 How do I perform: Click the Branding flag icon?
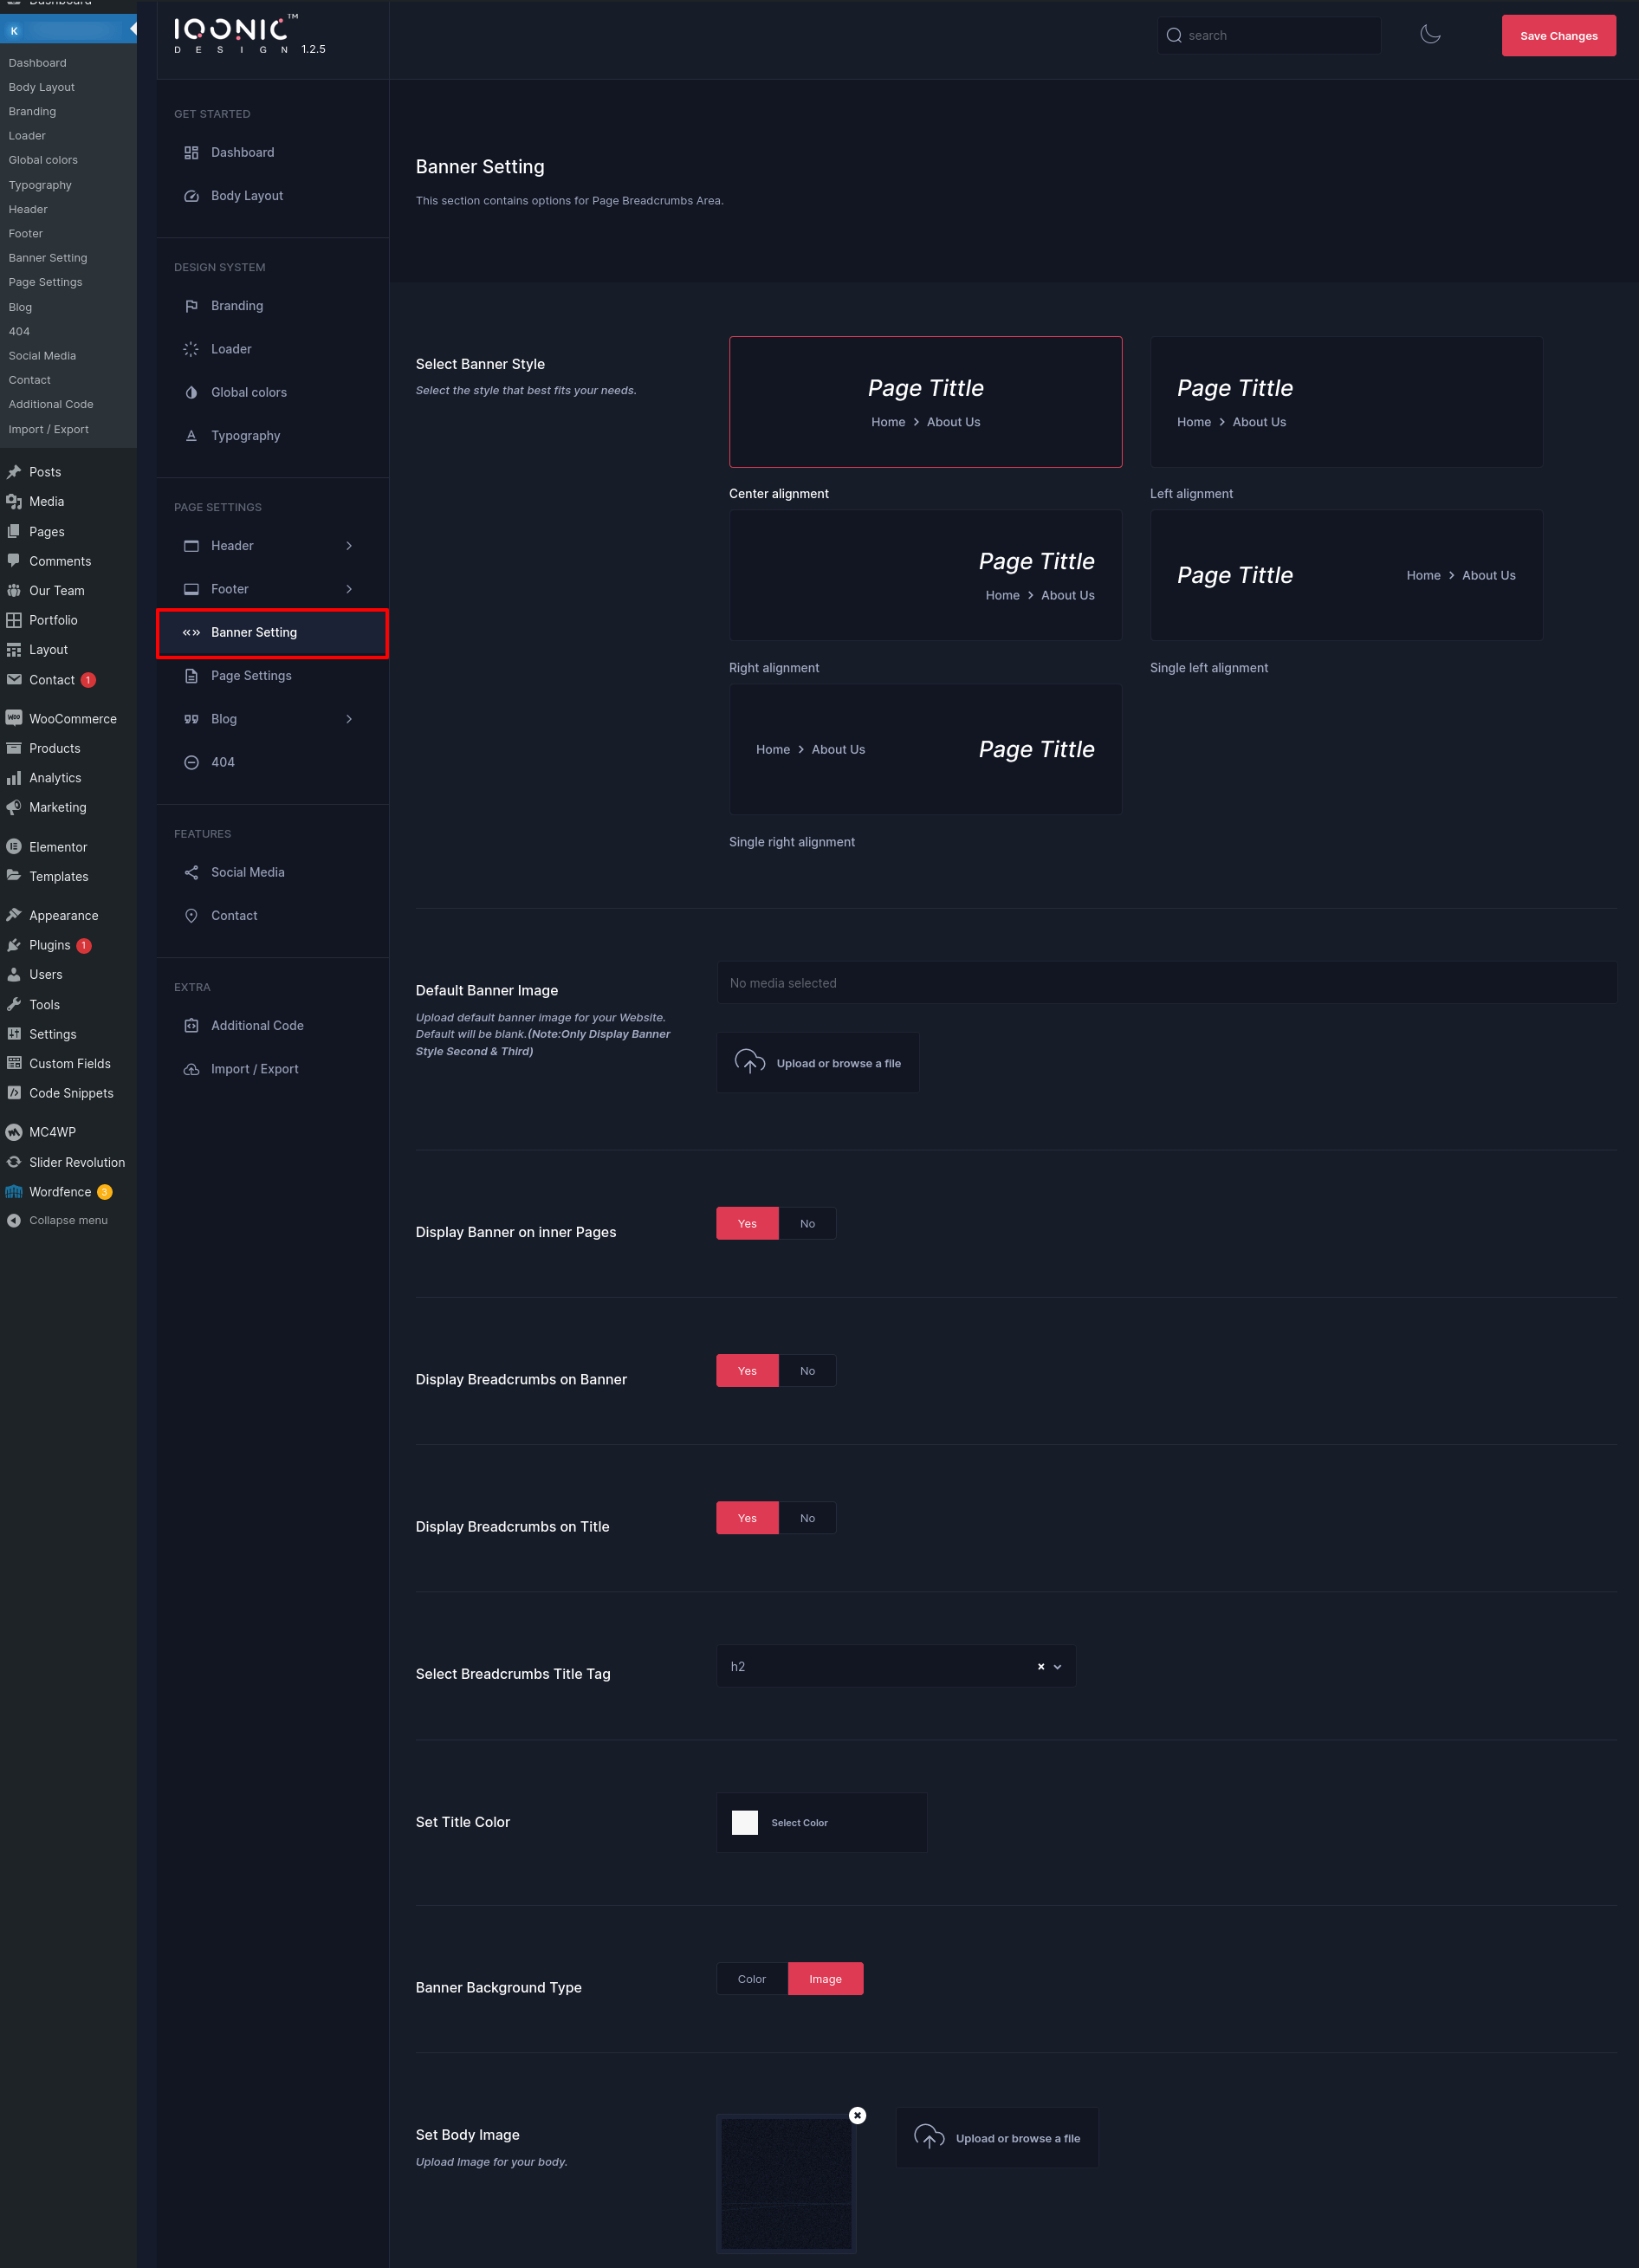coord(191,306)
